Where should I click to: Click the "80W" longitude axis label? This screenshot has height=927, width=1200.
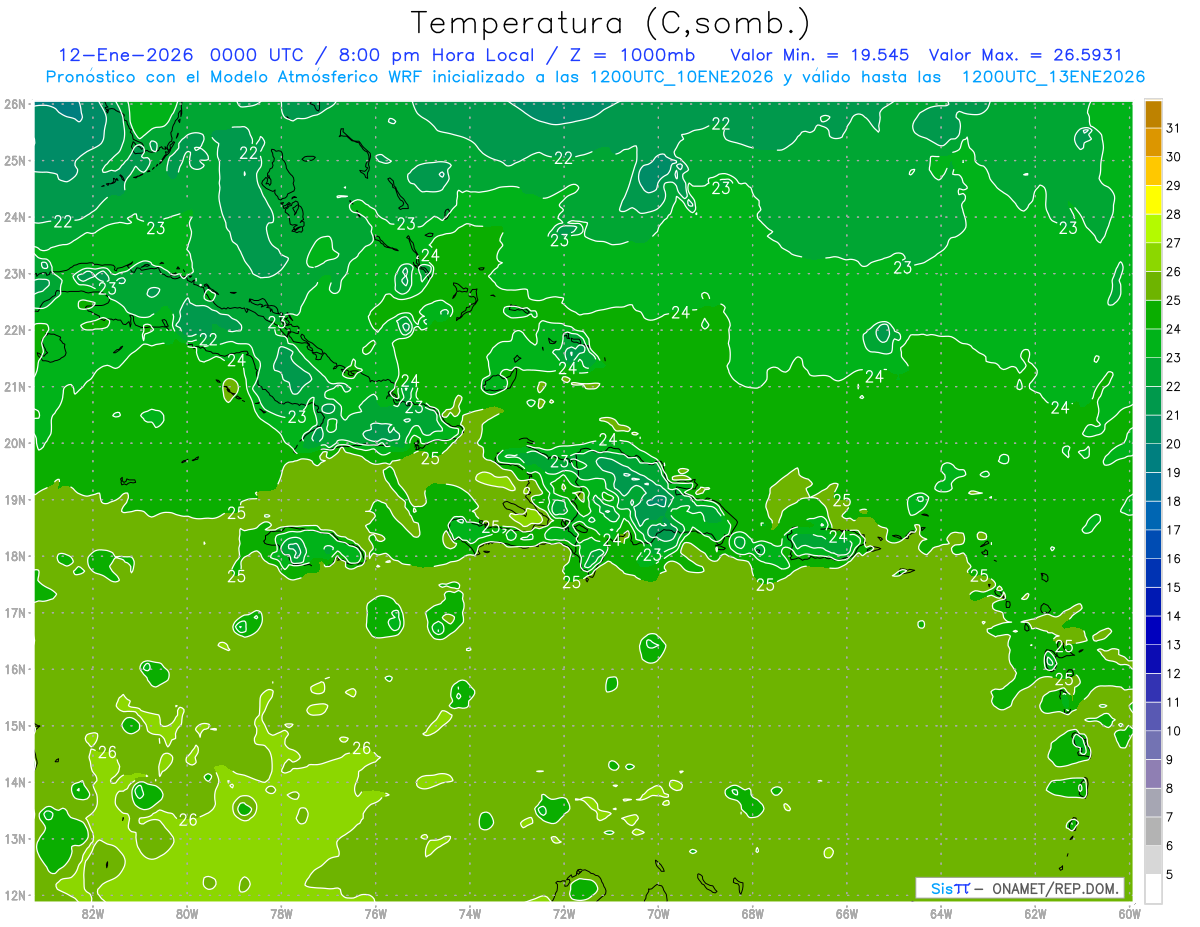coord(186,913)
